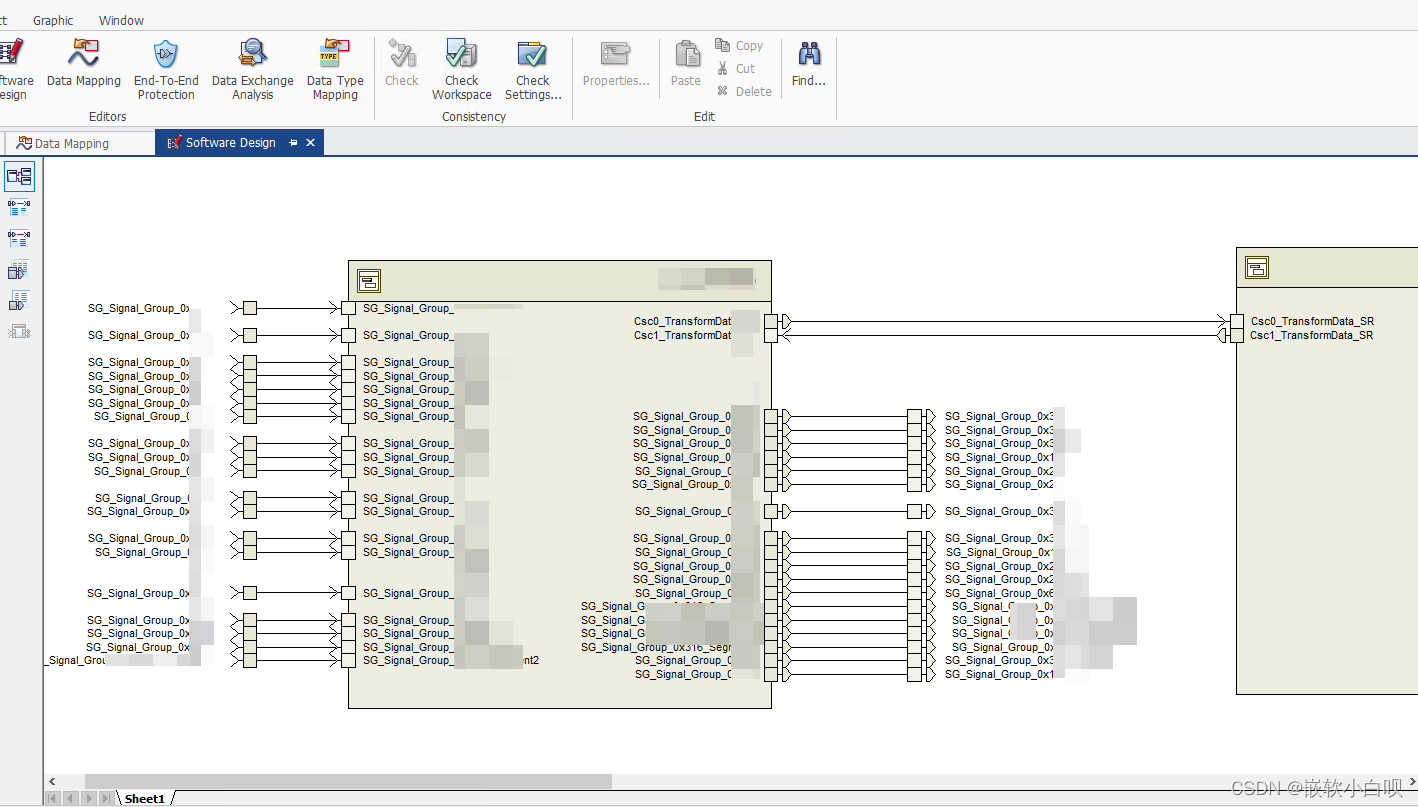Click the Csc1_TransformData_SR port square on right component

[1237, 335]
